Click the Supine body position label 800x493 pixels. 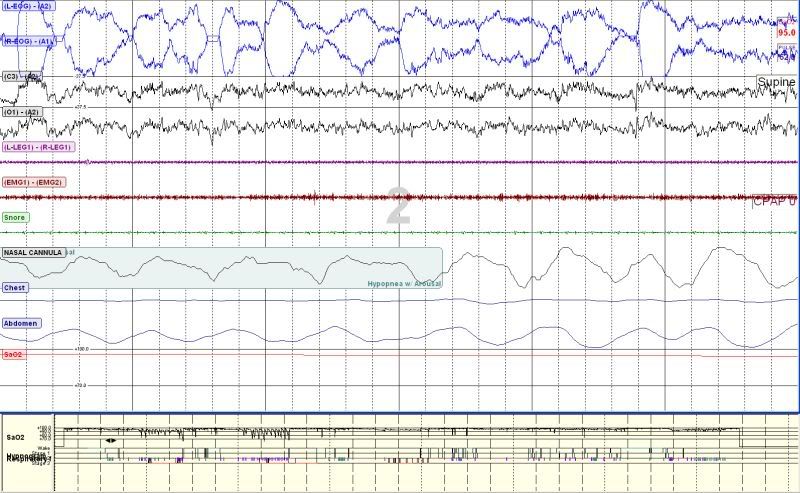pyautogui.click(x=777, y=82)
